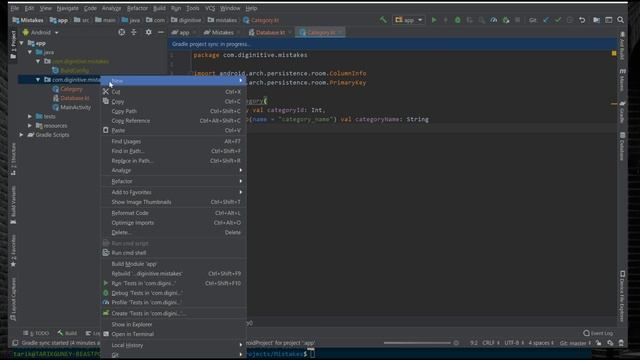
Task: Run the app with green play button
Action: pyautogui.click(x=434, y=20)
